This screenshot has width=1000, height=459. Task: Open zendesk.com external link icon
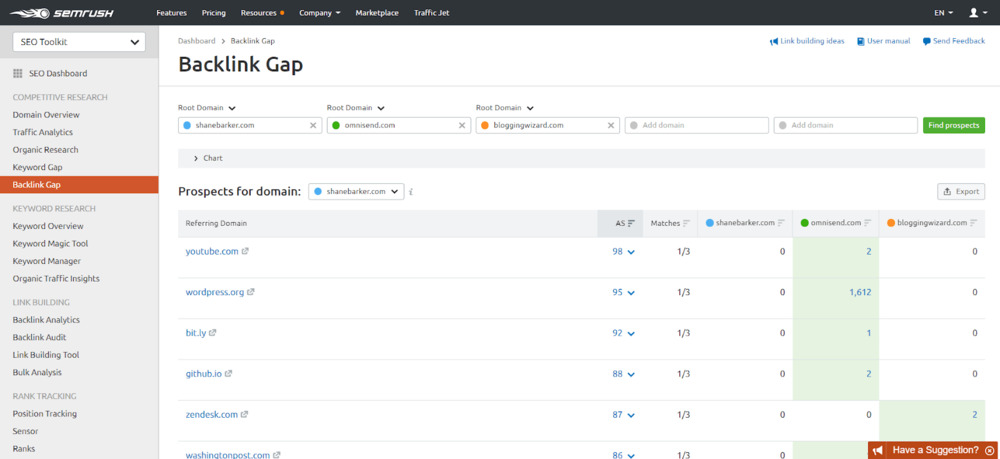pos(244,414)
